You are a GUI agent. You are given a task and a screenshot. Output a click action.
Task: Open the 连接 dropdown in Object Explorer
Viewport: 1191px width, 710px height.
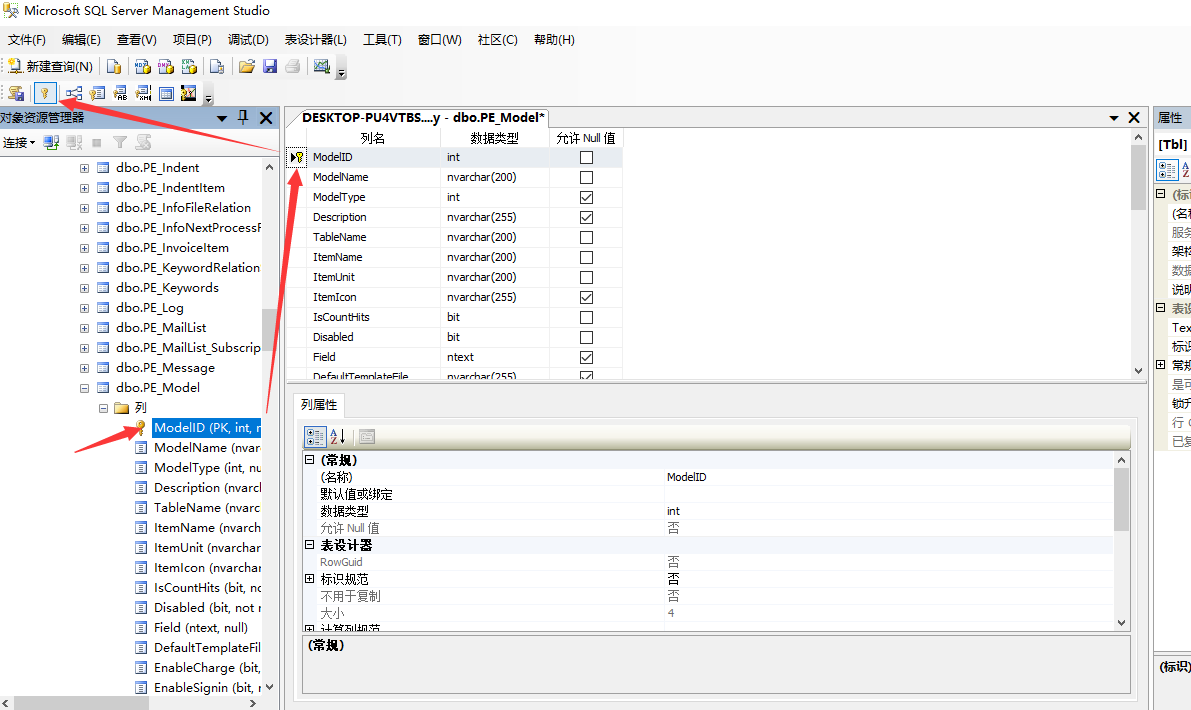19,143
